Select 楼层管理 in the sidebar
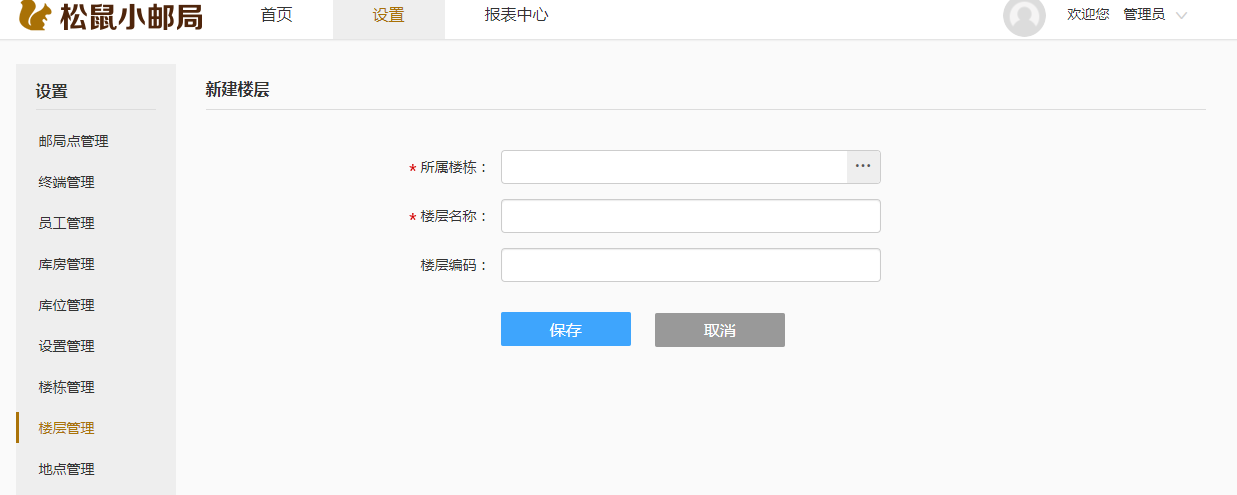Image resolution: width=1237 pixels, height=495 pixels. (66, 428)
